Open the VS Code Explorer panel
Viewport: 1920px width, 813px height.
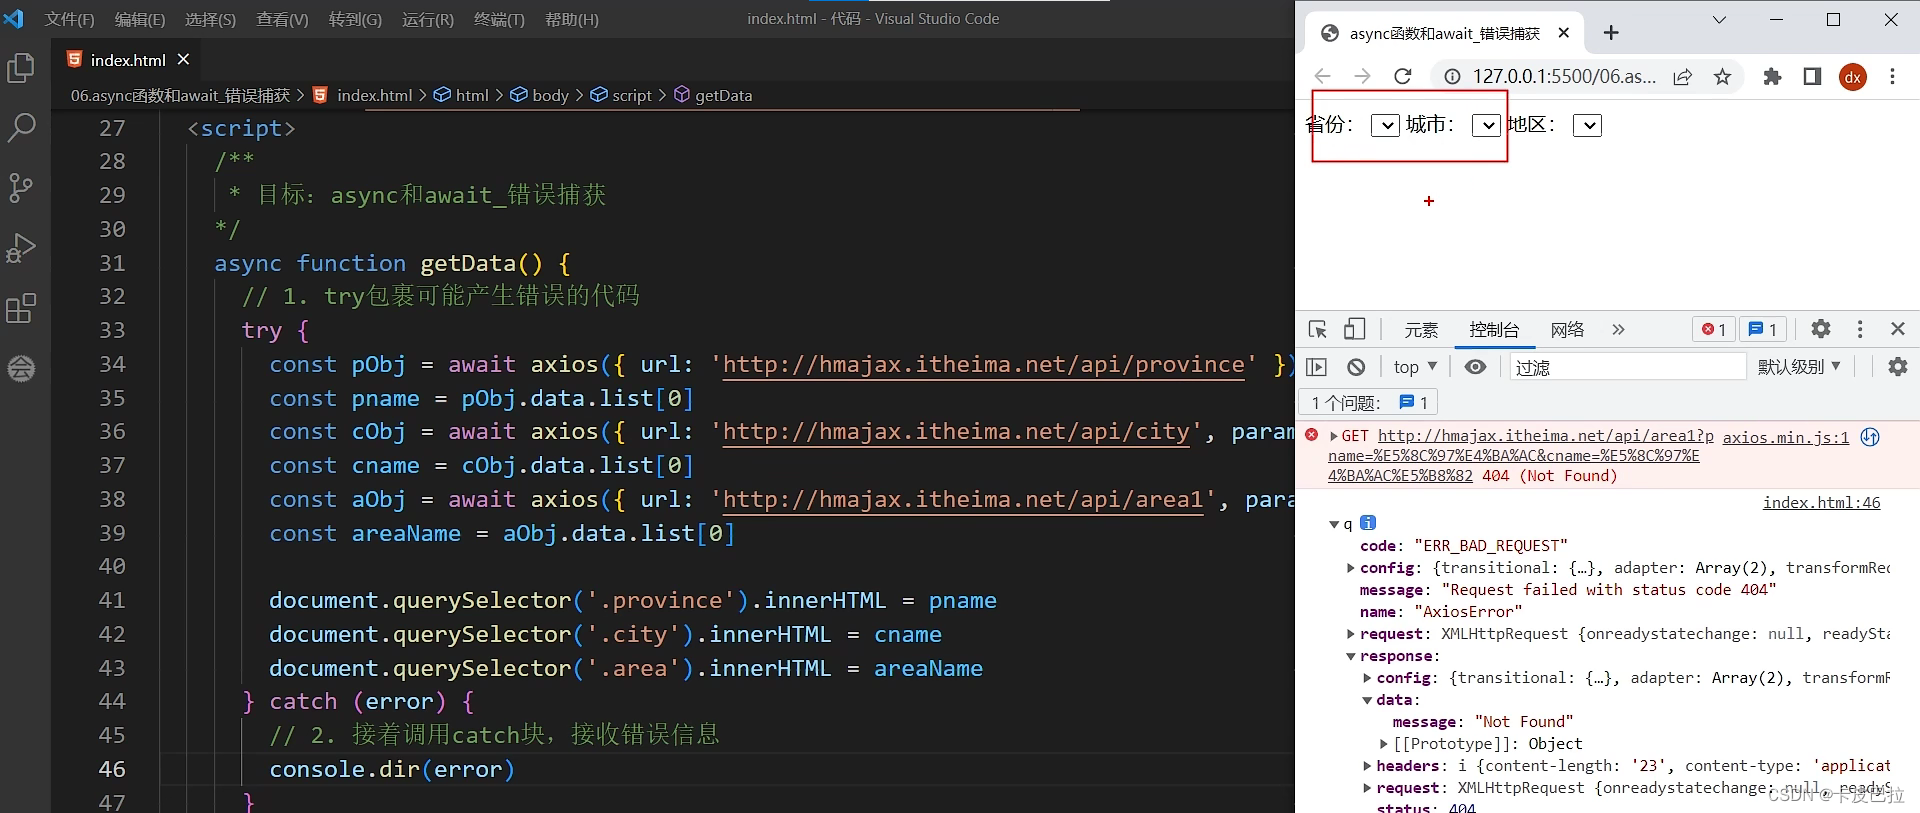[x=21, y=68]
